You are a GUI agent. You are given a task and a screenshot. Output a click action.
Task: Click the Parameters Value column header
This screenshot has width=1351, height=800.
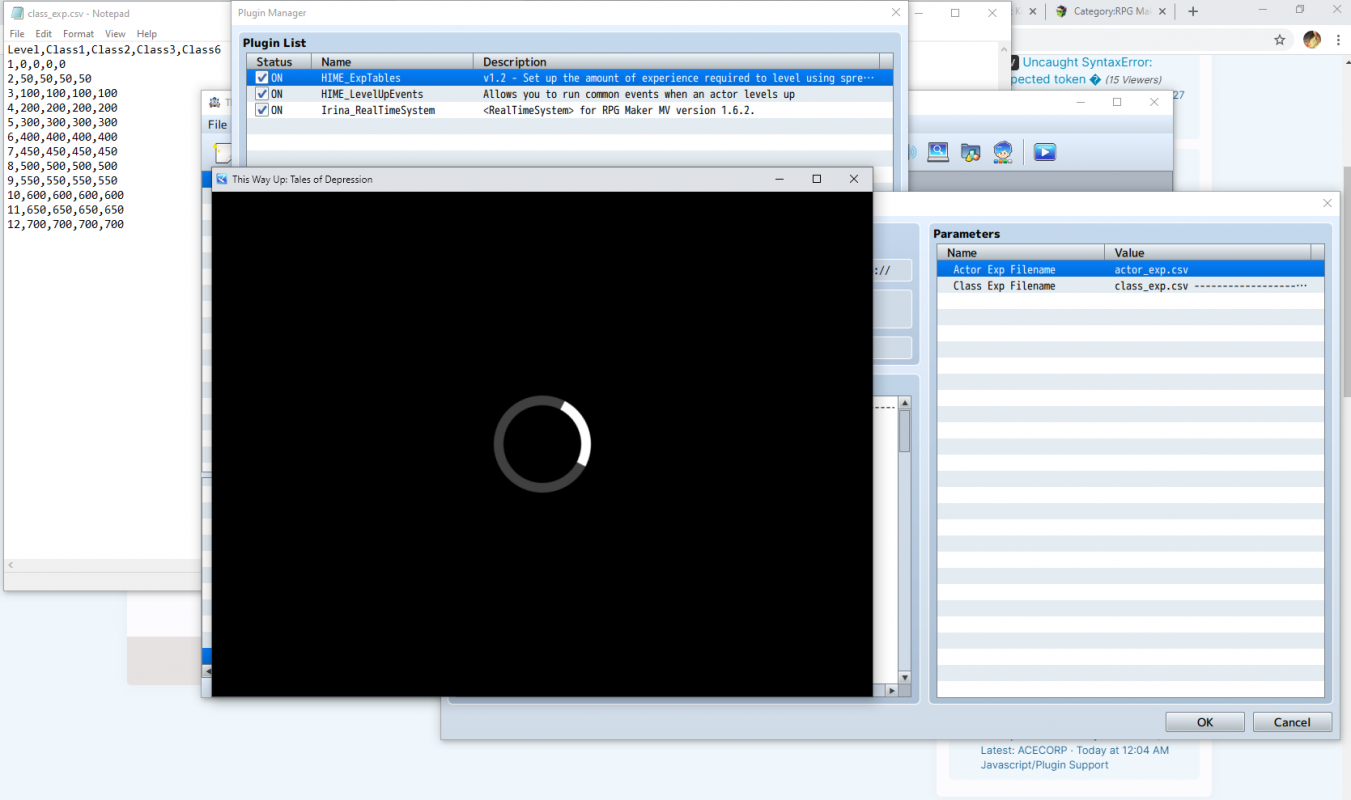pyautogui.click(x=1208, y=253)
